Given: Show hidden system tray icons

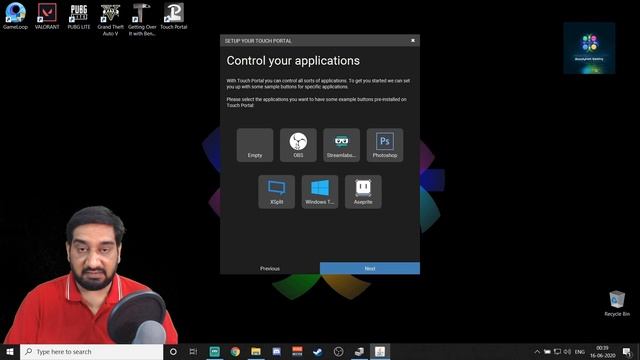Looking at the screenshot, I should click(537, 351).
